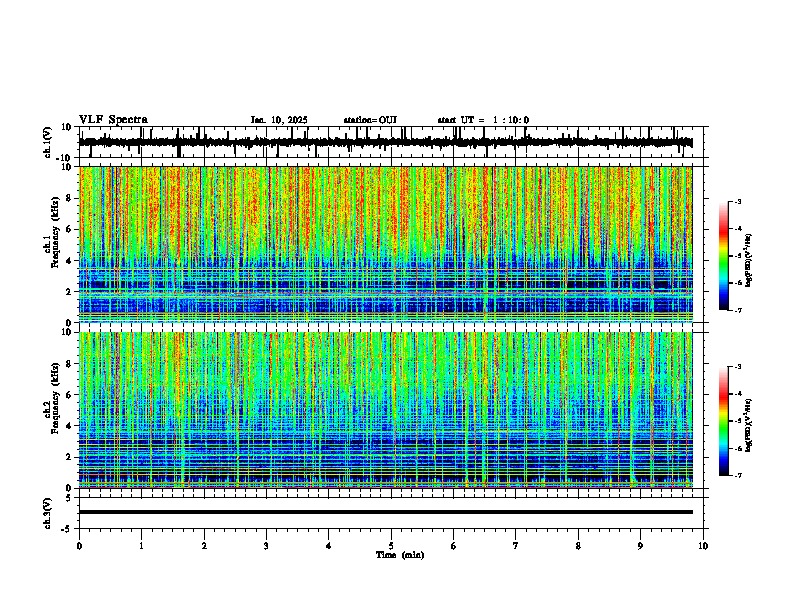Click the '-3' label on upper colorbar
Image resolution: width=792 pixels, height=612 pixels.
tap(738, 201)
